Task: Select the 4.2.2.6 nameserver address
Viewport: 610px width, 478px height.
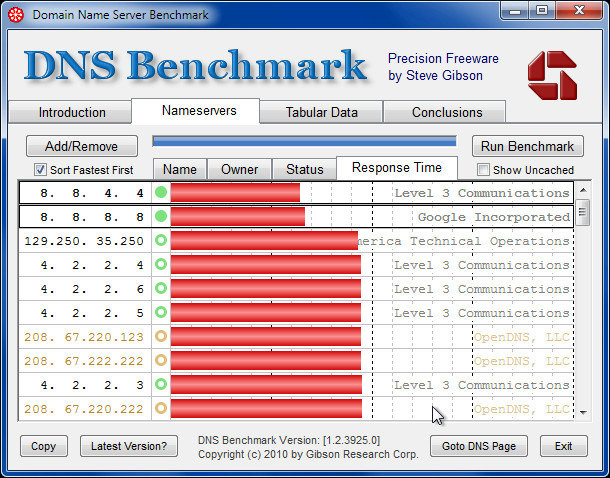Action: click(x=92, y=289)
